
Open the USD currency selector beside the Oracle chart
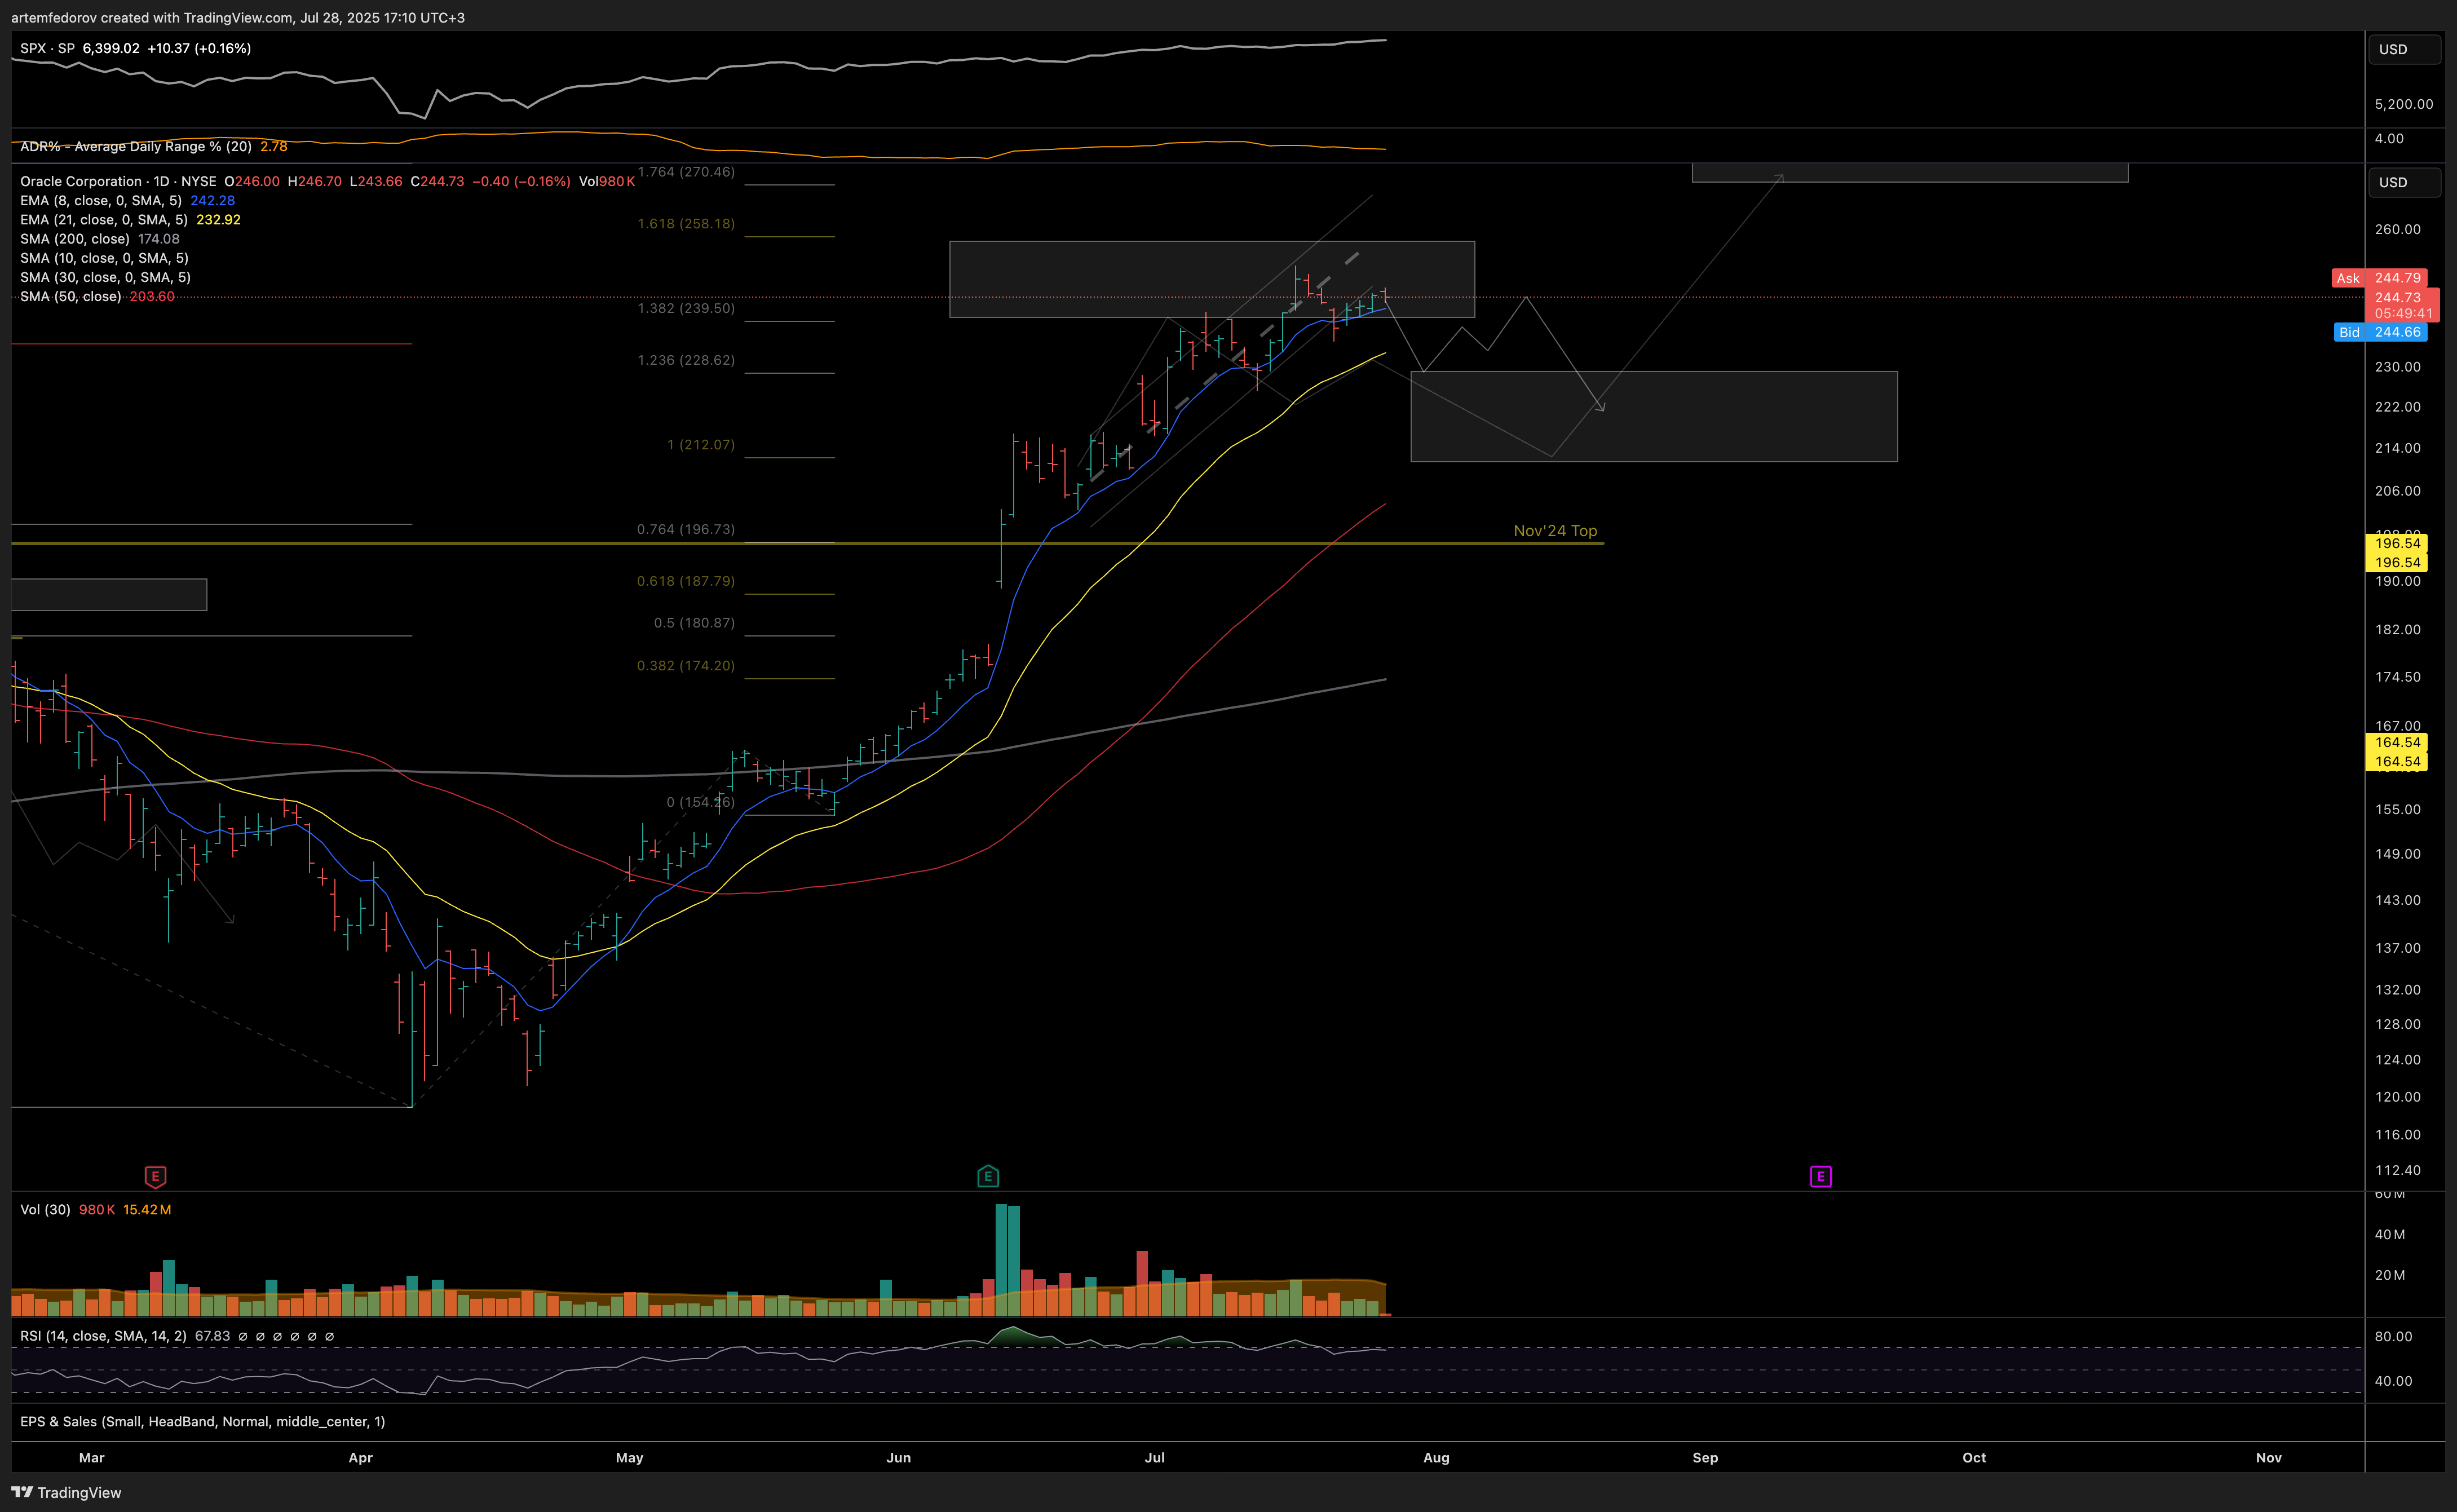pyautogui.click(x=2403, y=182)
